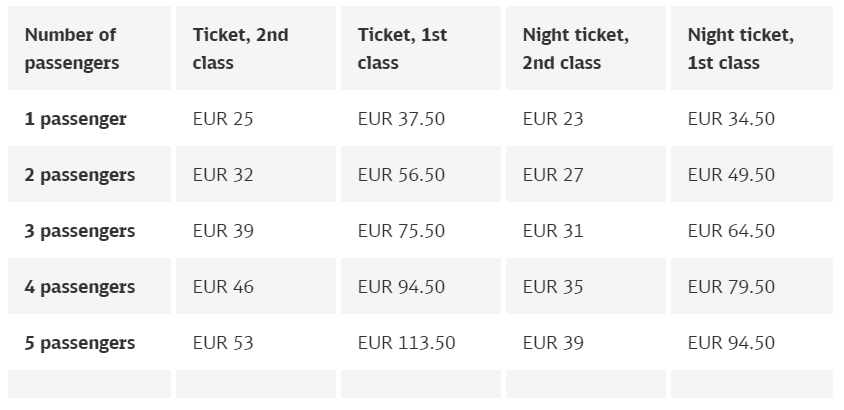Select the "2 passengers" row label

point(80,175)
